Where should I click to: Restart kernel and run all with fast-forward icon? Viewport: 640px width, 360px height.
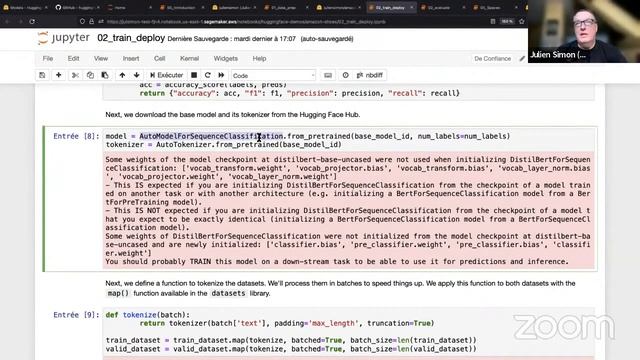tap(221, 75)
